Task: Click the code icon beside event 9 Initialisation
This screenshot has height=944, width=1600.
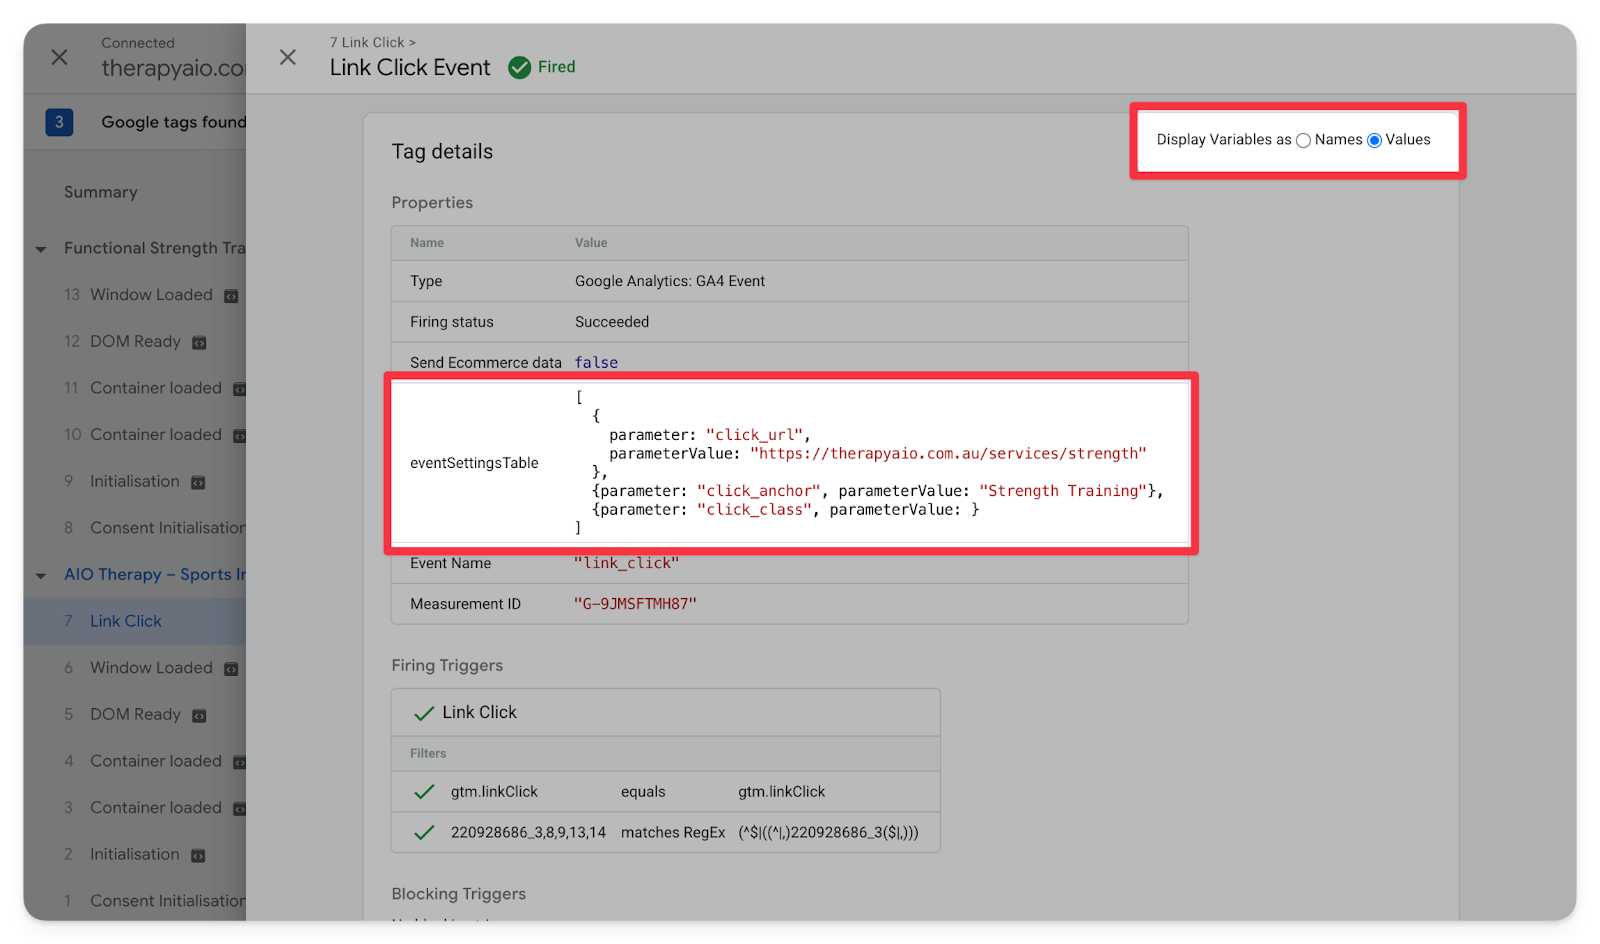Action: coord(198,483)
